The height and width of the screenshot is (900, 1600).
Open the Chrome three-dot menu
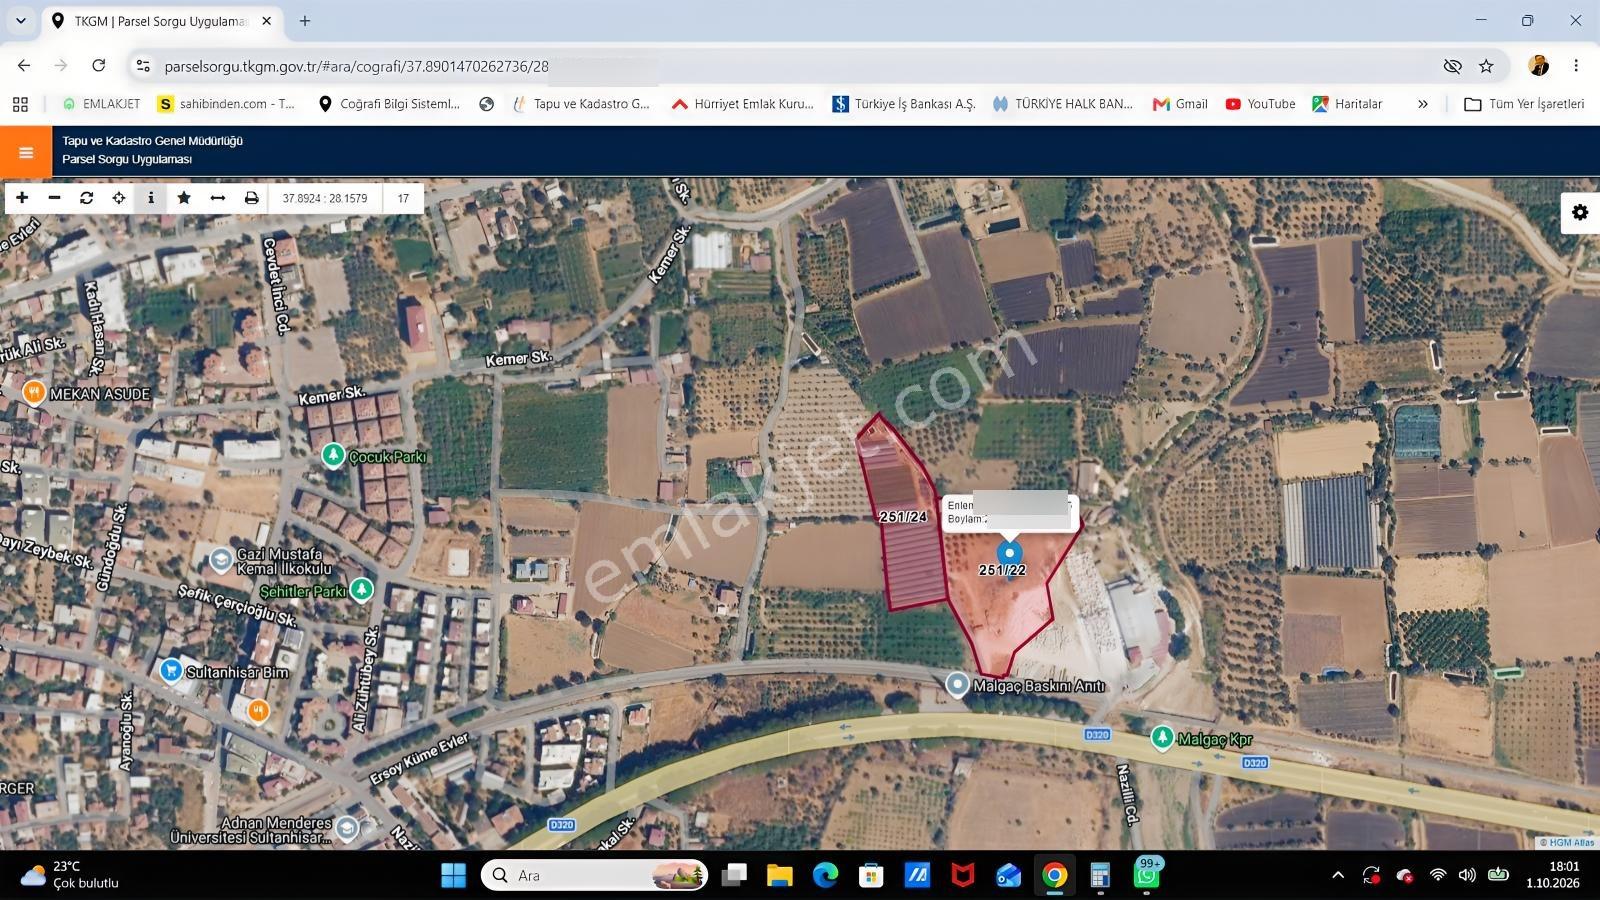(x=1576, y=66)
